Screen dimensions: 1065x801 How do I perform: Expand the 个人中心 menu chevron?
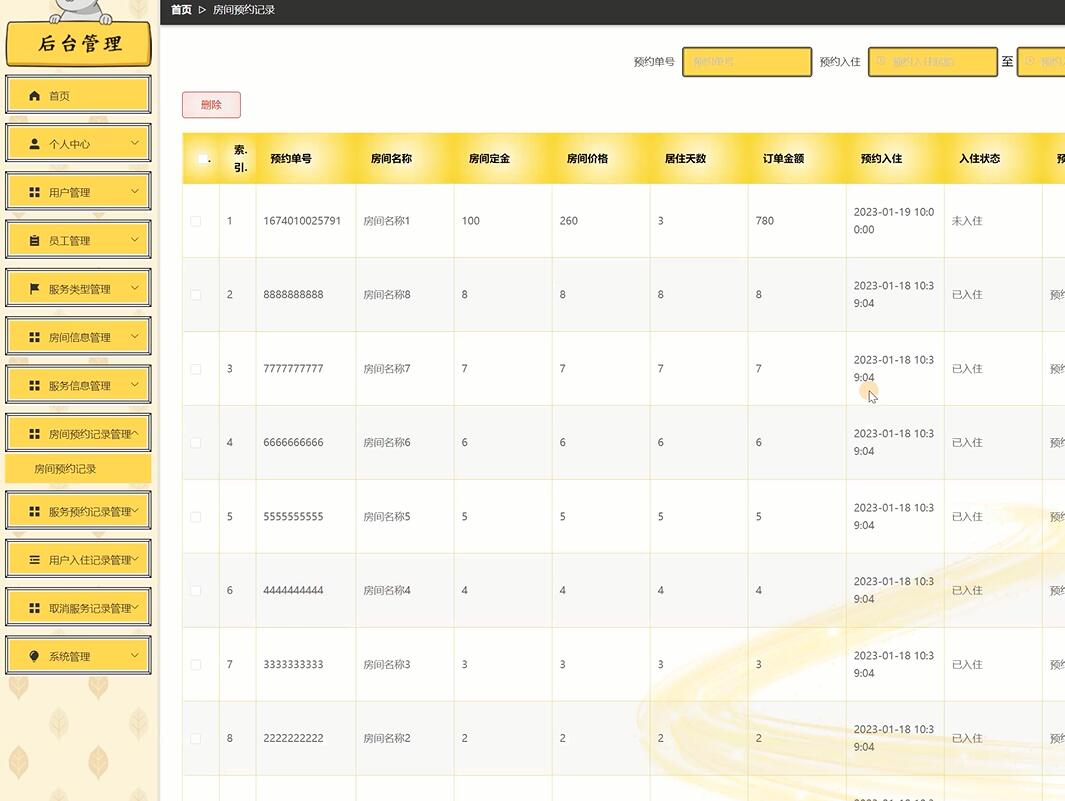134,143
